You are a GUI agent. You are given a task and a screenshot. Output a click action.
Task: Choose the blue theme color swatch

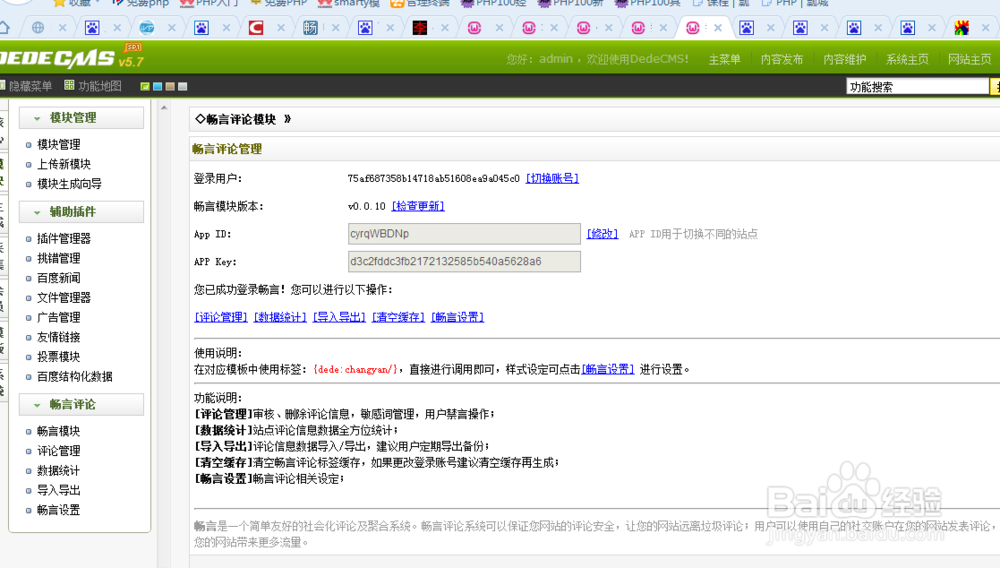[x=158, y=86]
